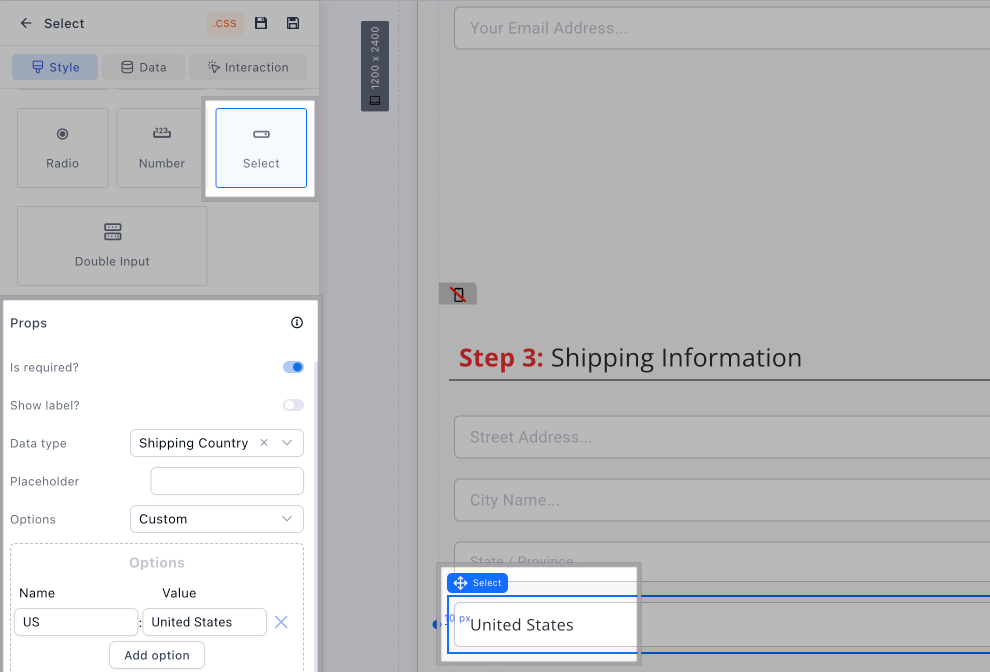Image resolution: width=990 pixels, height=672 pixels.
Task: Clear the Shipping Country data type
Action: 263,443
